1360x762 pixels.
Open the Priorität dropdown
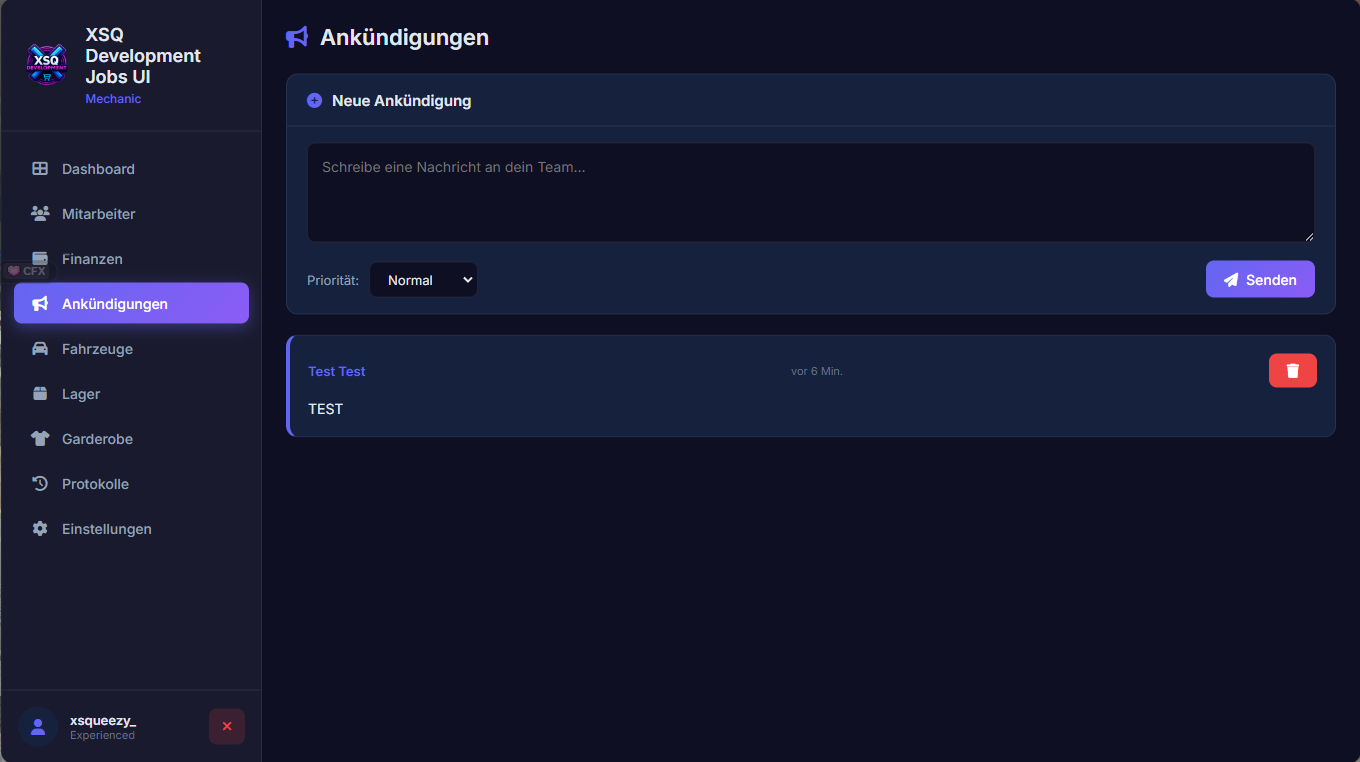click(x=424, y=280)
